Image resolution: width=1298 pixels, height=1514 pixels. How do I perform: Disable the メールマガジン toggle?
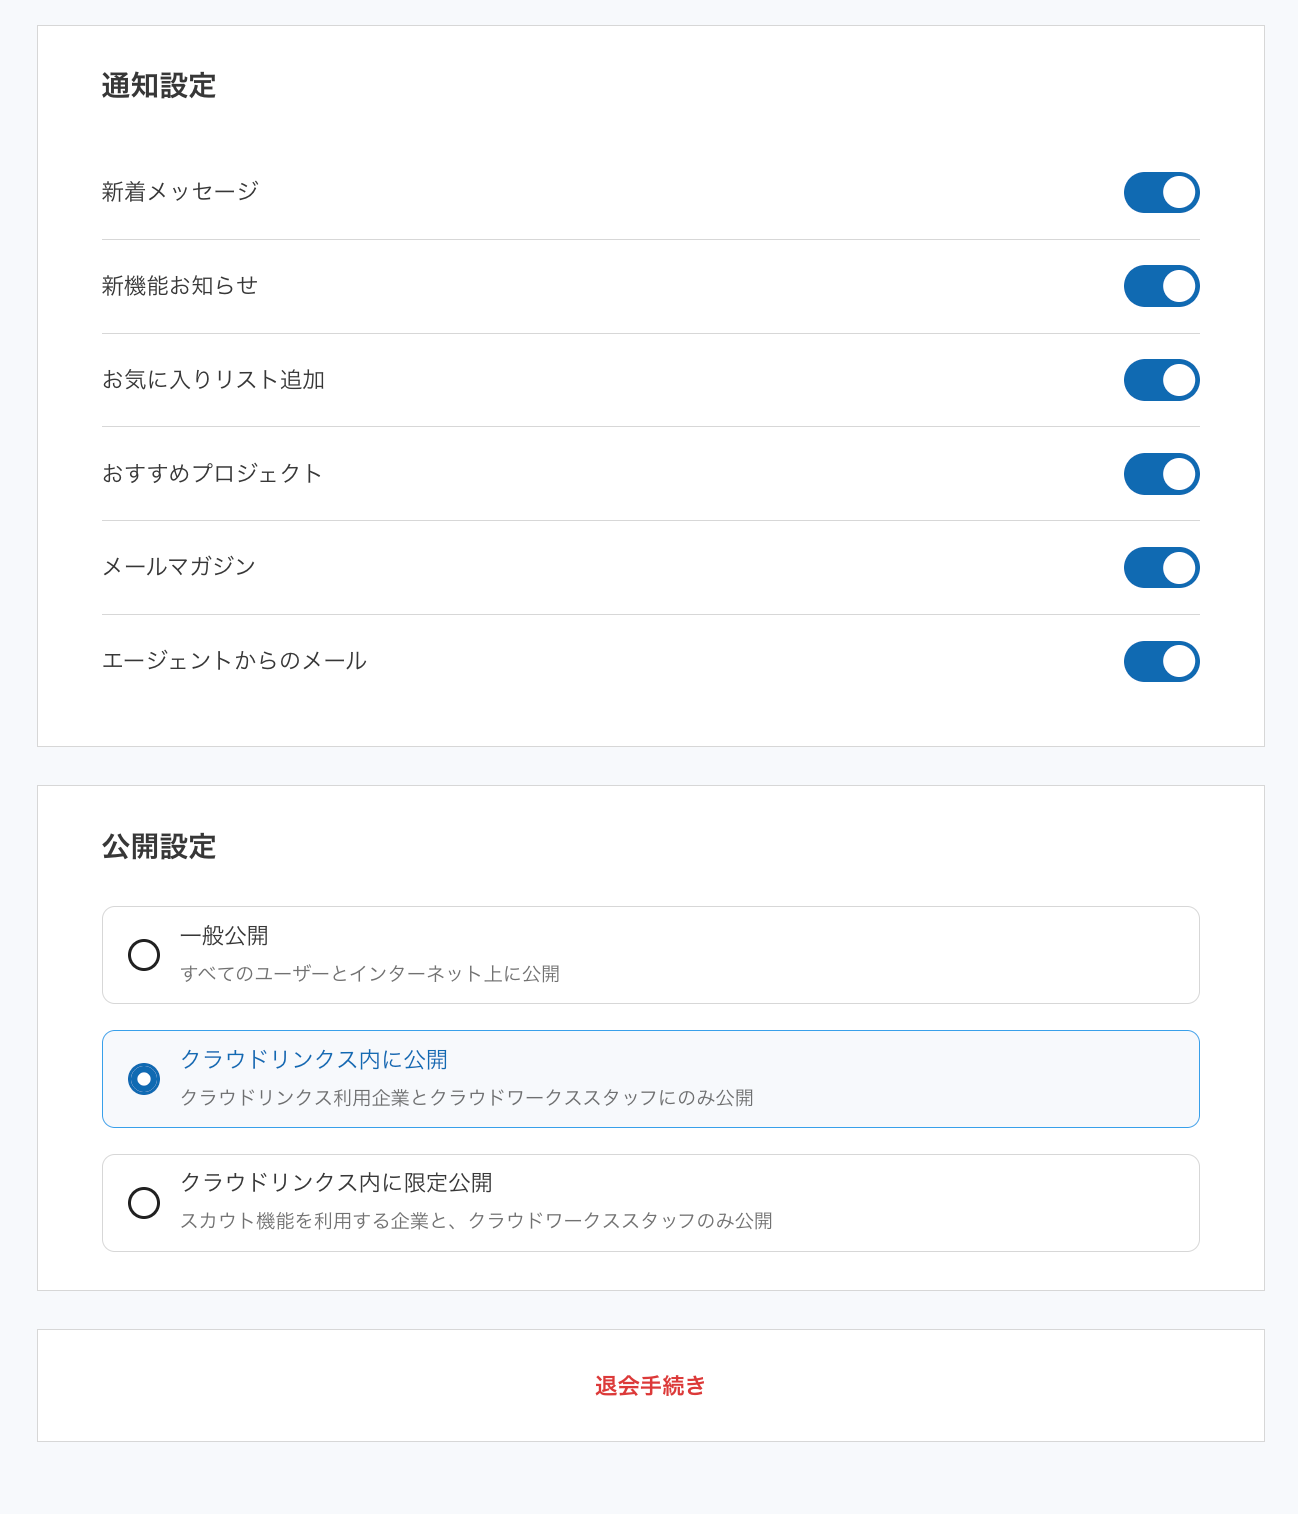[x=1161, y=567]
